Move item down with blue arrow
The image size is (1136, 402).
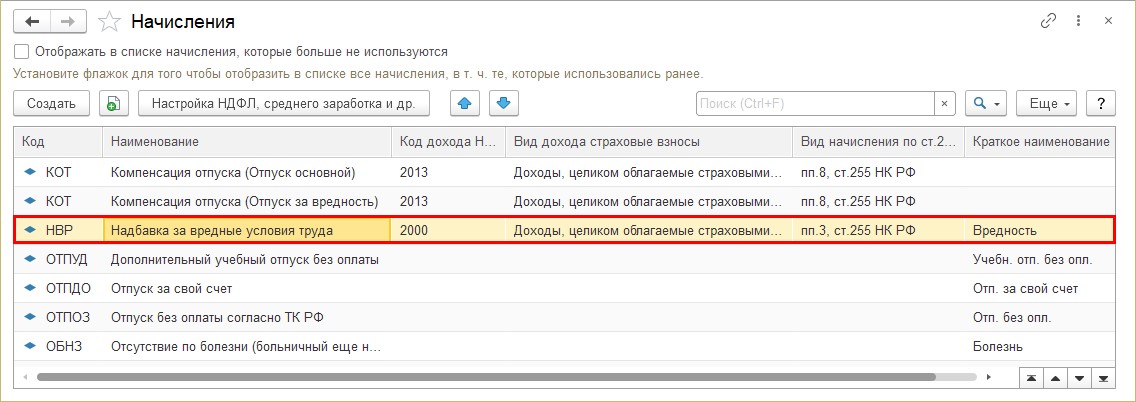click(x=504, y=104)
